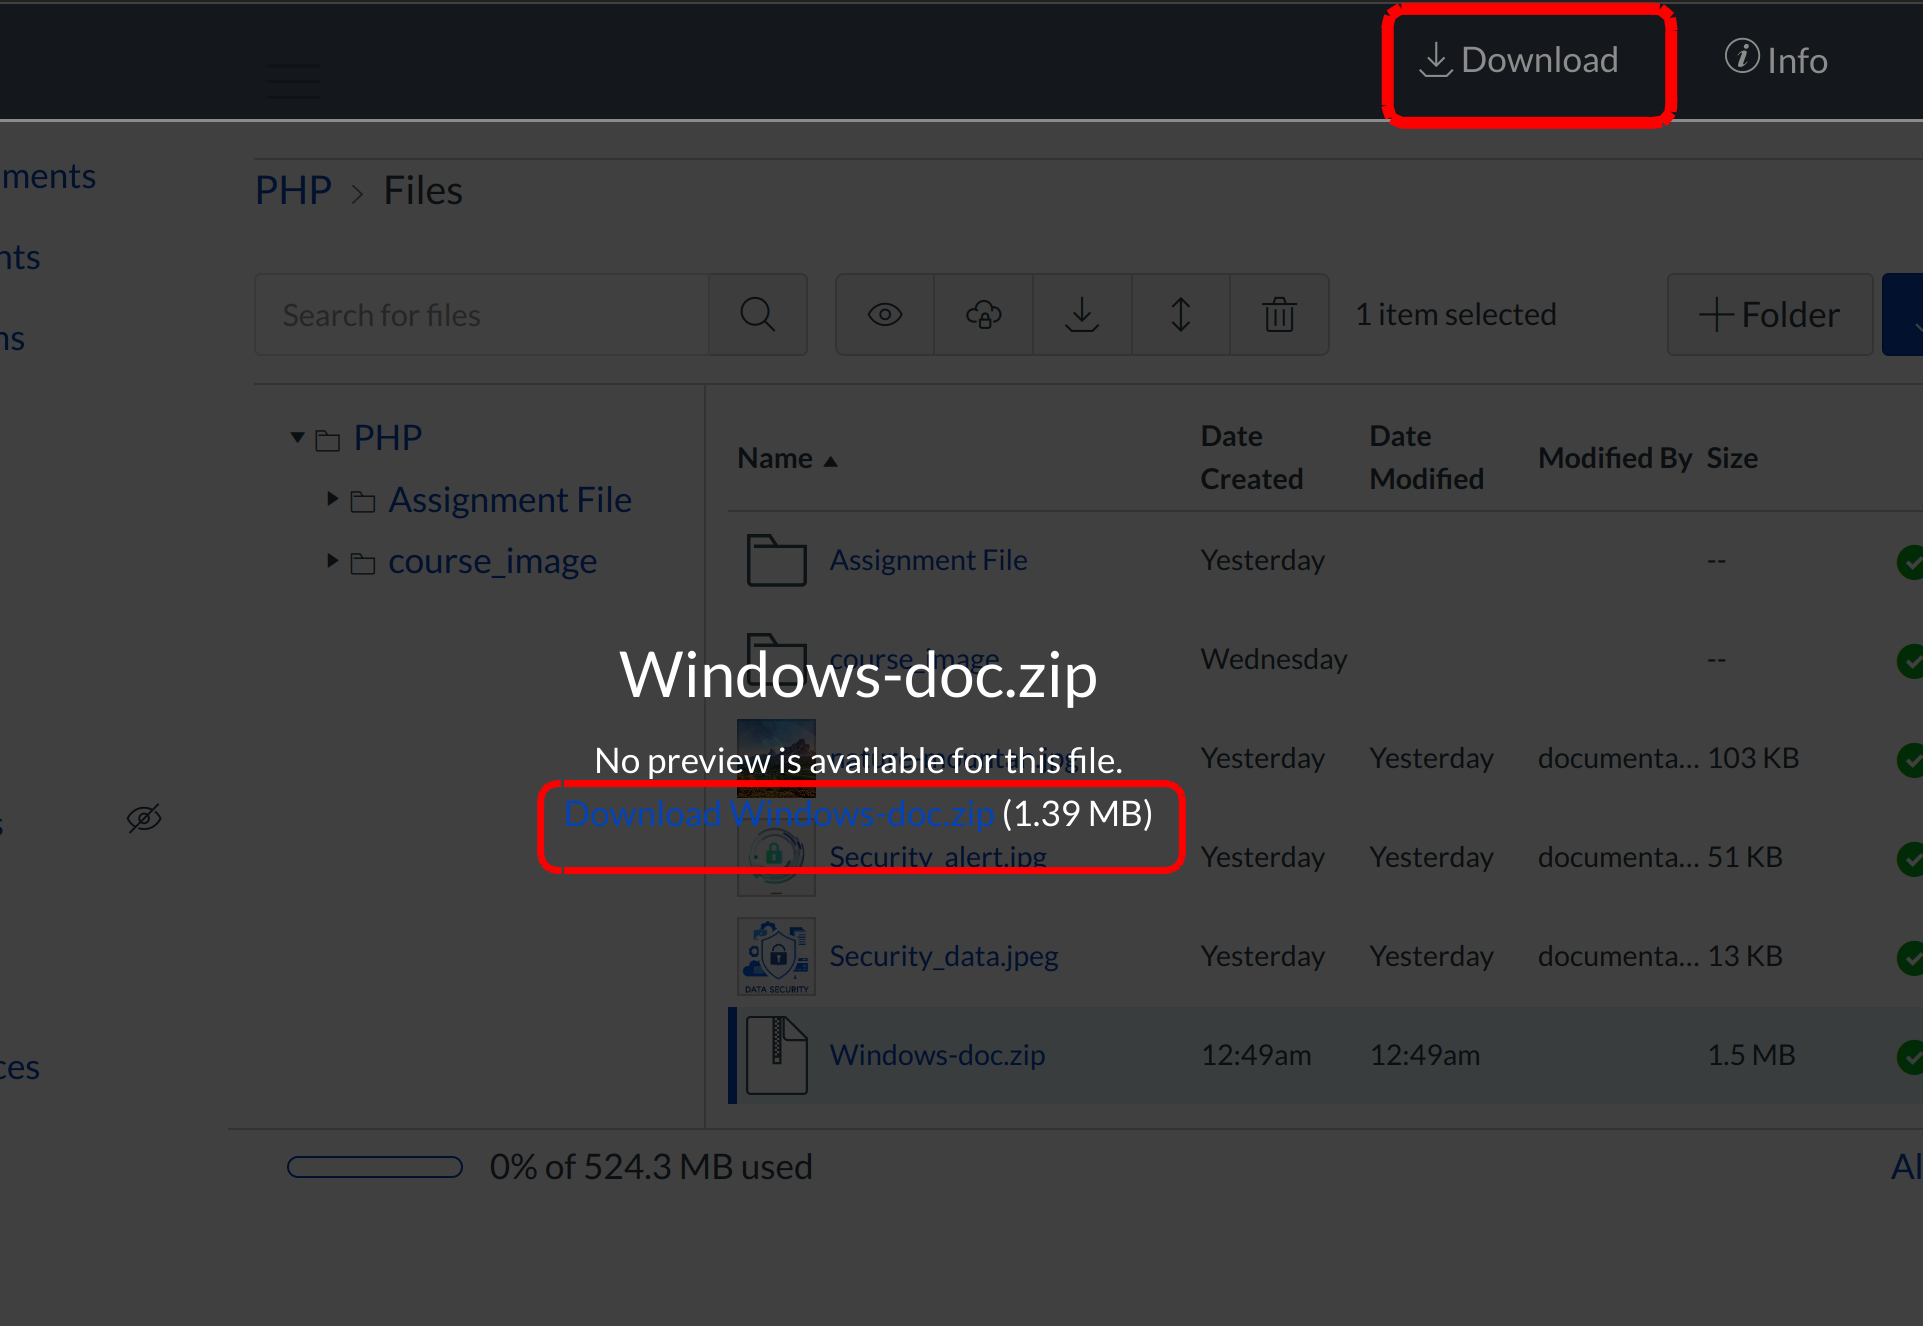
Task: Click the trash delete icon
Action: (x=1279, y=315)
